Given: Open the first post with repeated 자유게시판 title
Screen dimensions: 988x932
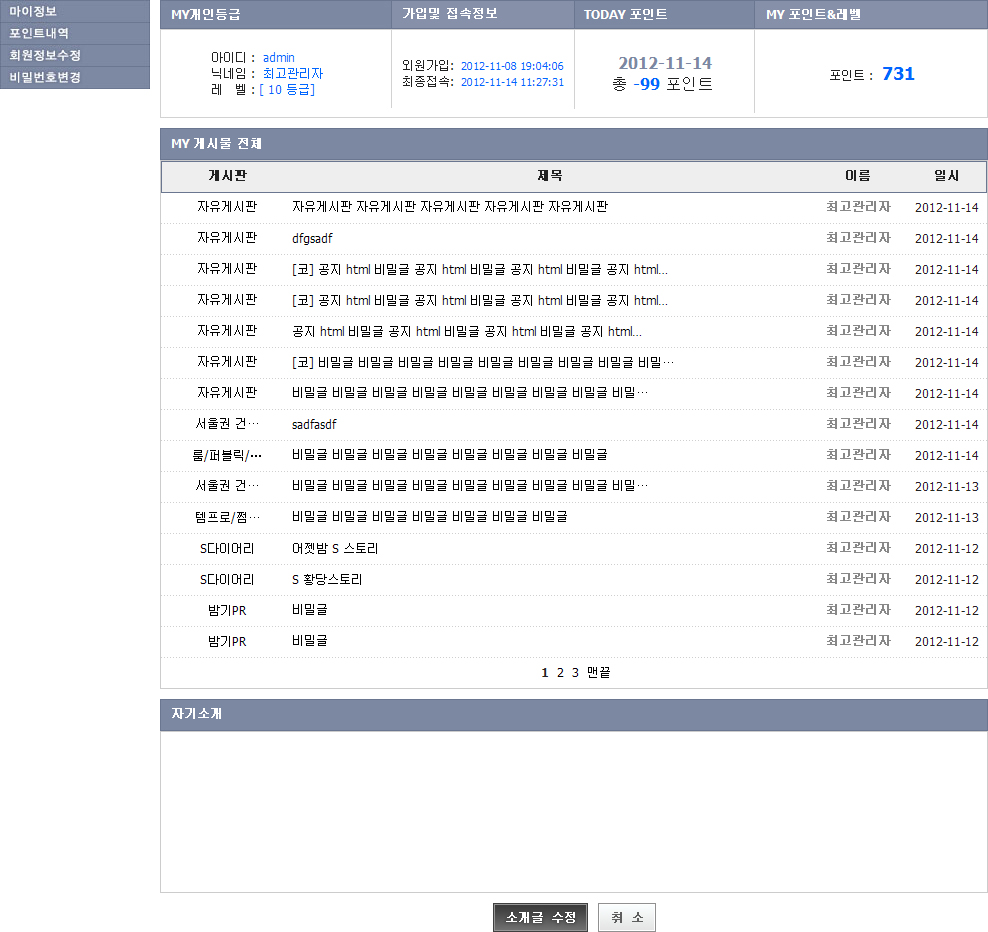Looking at the screenshot, I should click(x=449, y=207).
